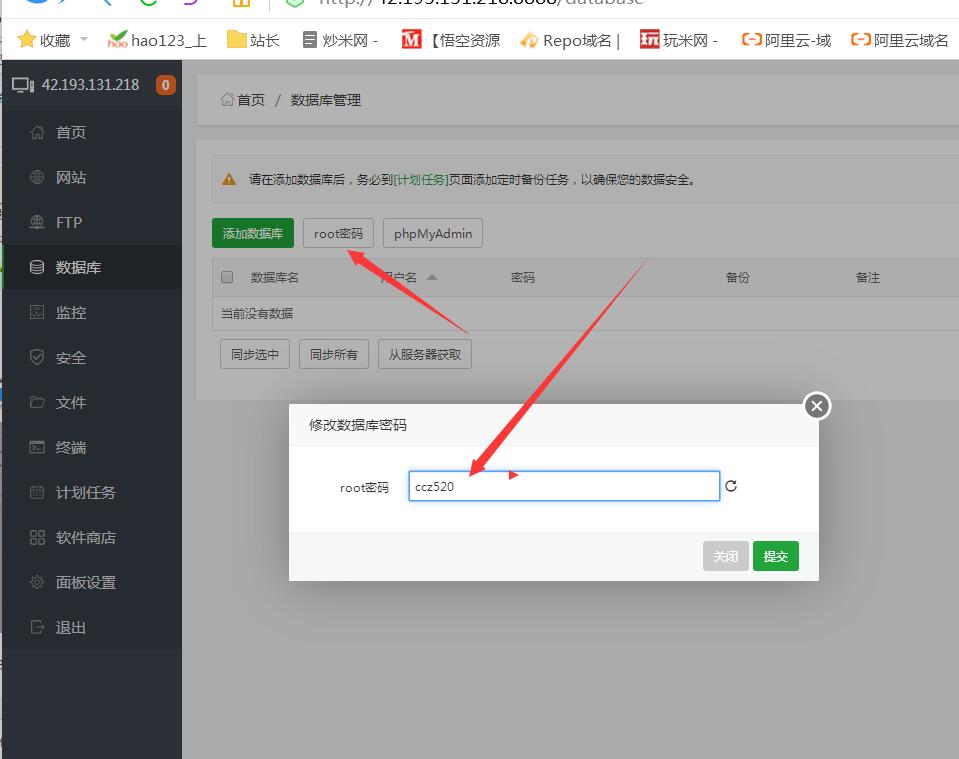This screenshot has width=959, height=759.
Task: Click the 安全 shield icon
Action: click(37, 357)
